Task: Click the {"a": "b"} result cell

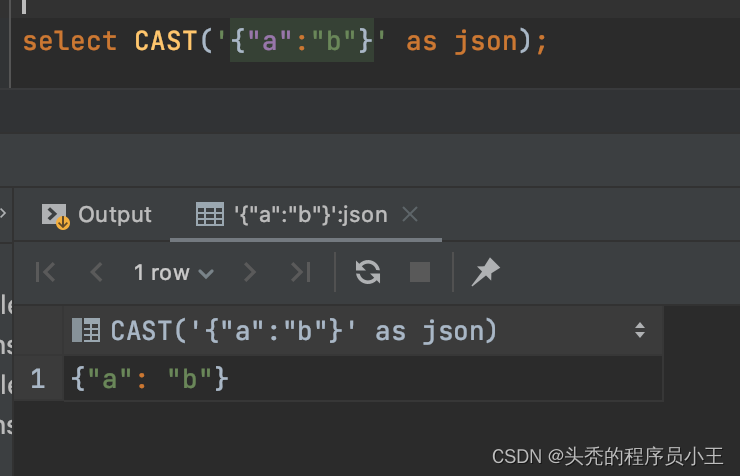Action: tap(152, 379)
